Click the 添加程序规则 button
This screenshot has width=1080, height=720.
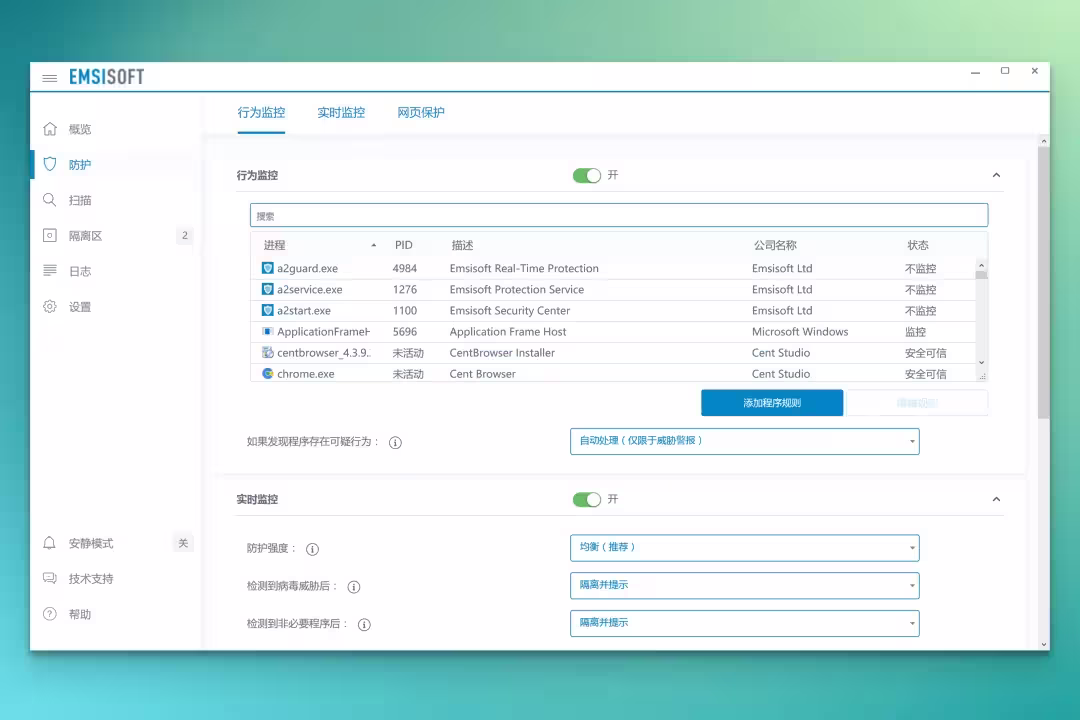coord(772,403)
